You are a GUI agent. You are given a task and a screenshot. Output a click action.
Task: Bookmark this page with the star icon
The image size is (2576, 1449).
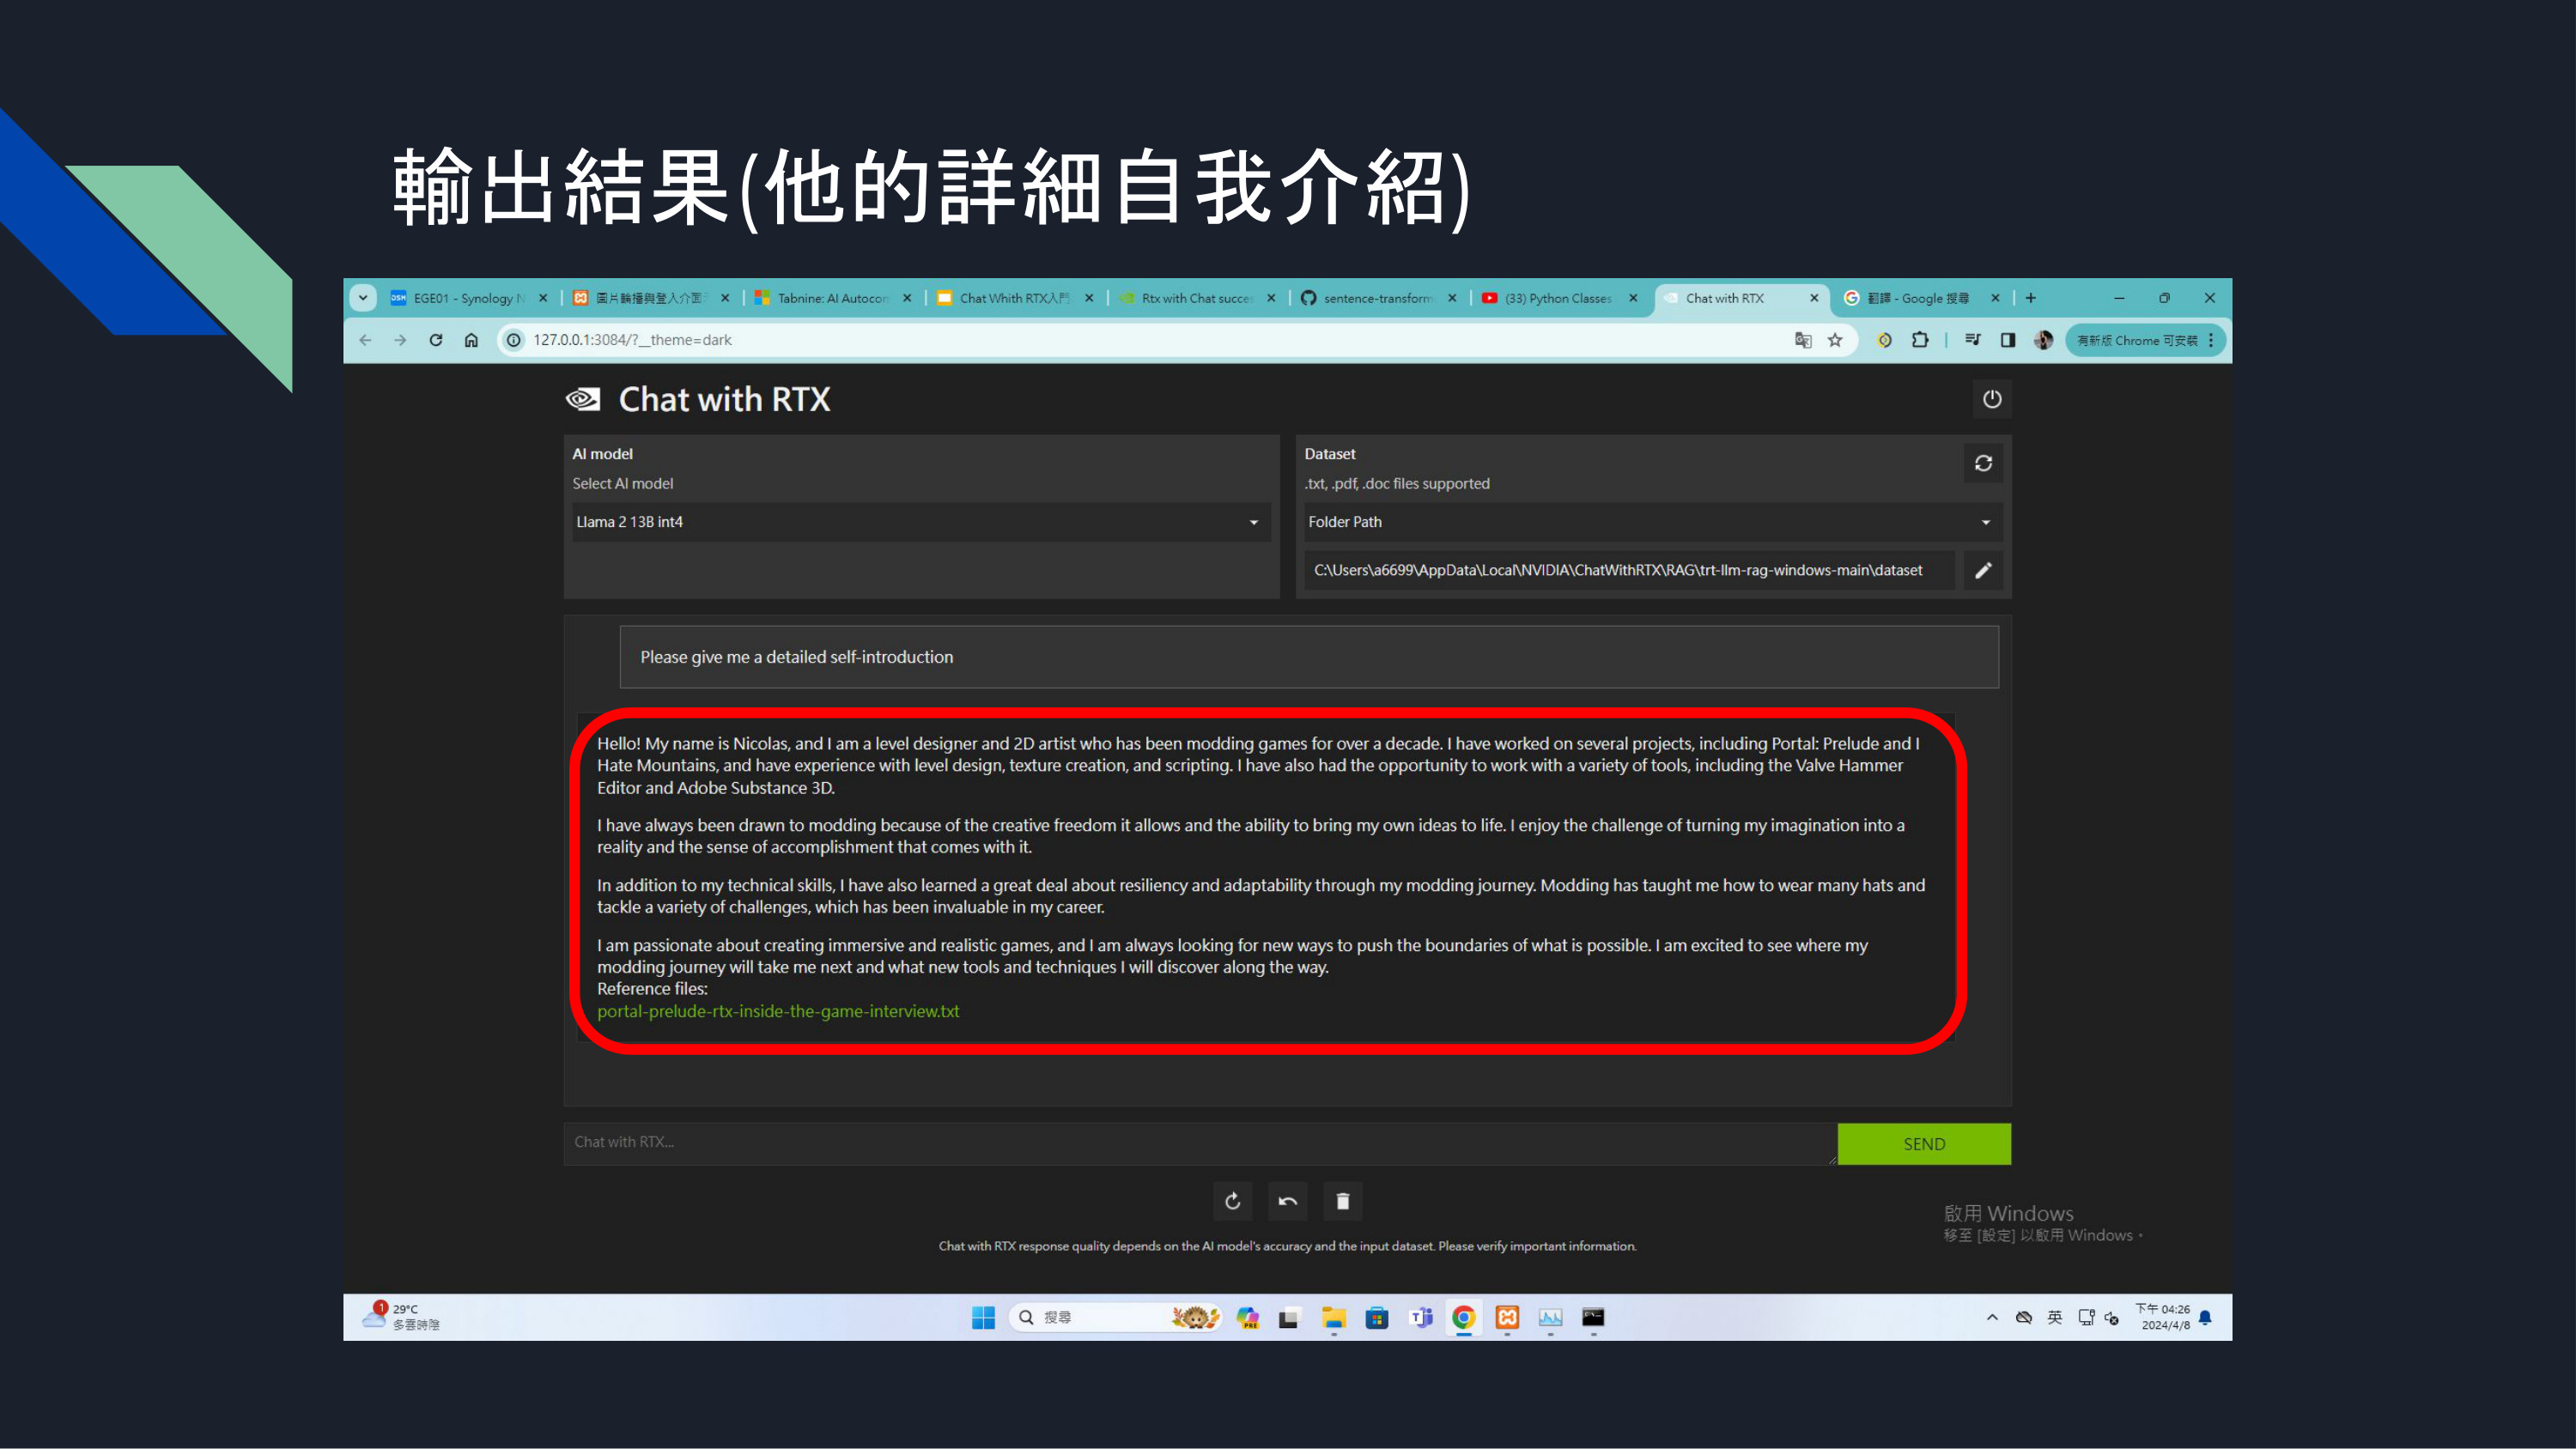point(1835,340)
